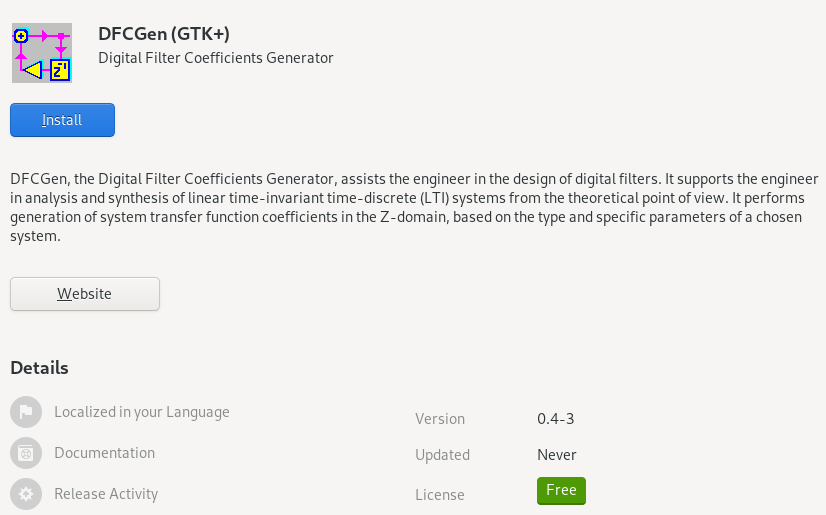Screen dimensions: 826x515
Task: Open the DFCGen Website link button
Action: tap(85, 294)
